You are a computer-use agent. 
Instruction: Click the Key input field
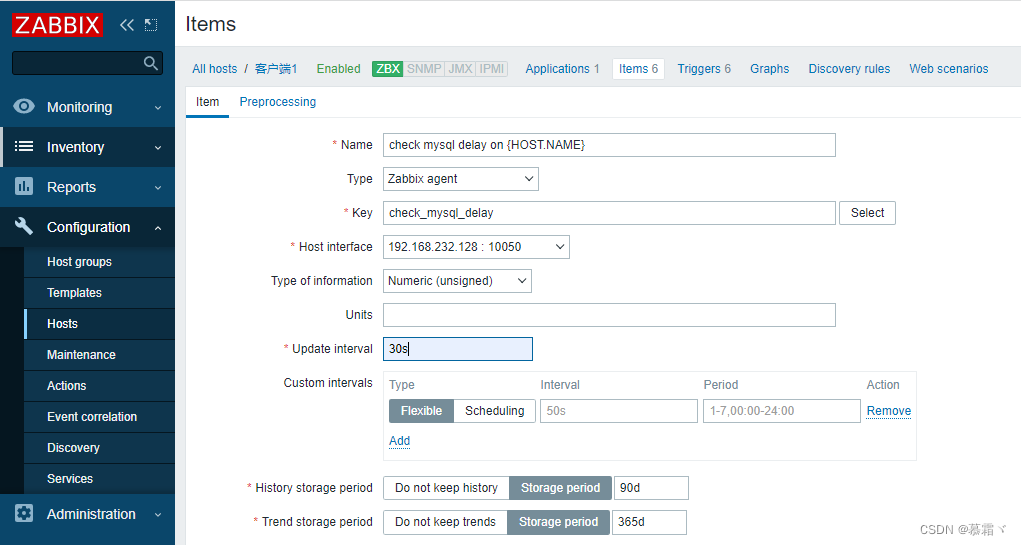coord(609,213)
